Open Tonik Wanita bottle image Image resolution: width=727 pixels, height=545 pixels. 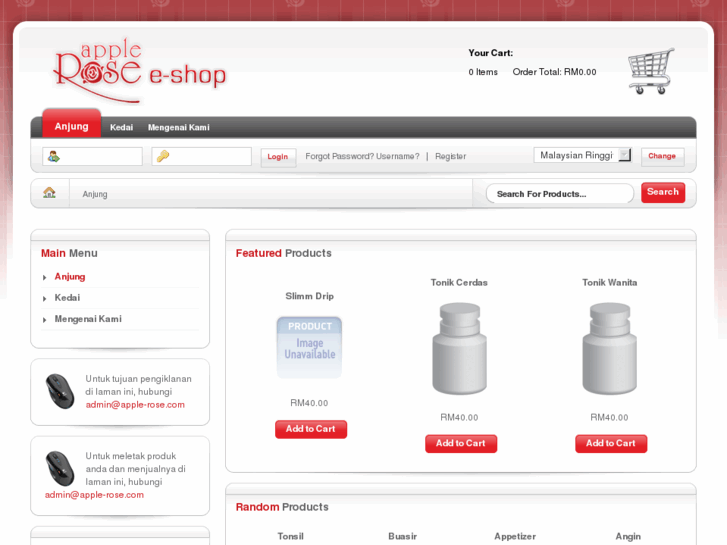(x=610, y=348)
